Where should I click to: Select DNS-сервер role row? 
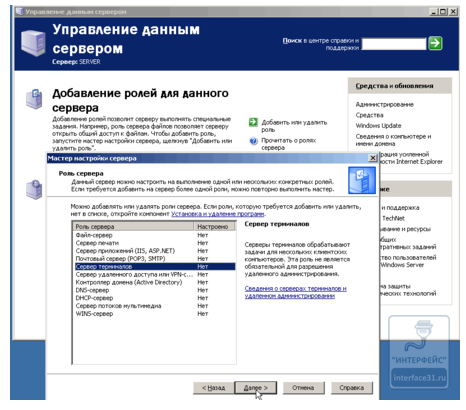(x=155, y=290)
